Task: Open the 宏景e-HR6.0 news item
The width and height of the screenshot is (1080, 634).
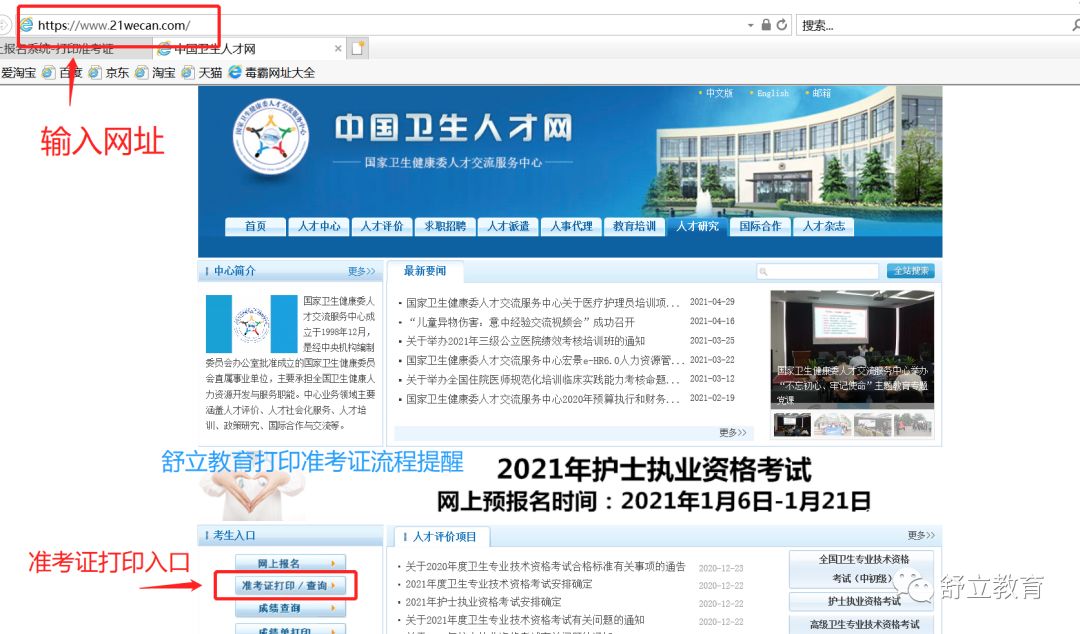Action: click(545, 360)
